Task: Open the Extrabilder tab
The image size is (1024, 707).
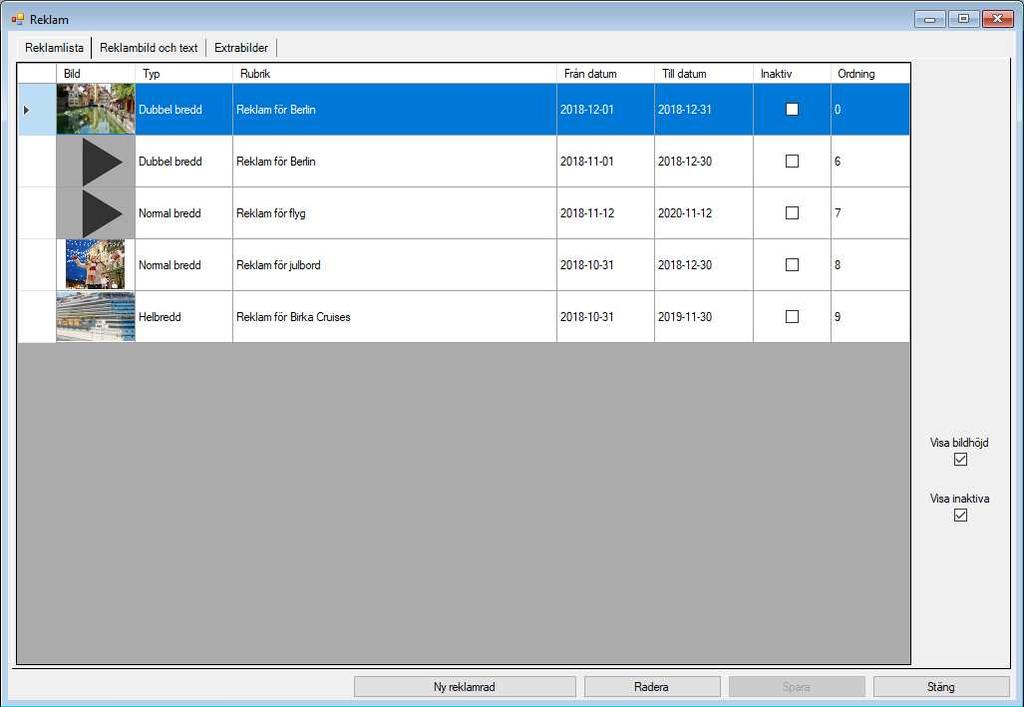Action: click(x=241, y=48)
